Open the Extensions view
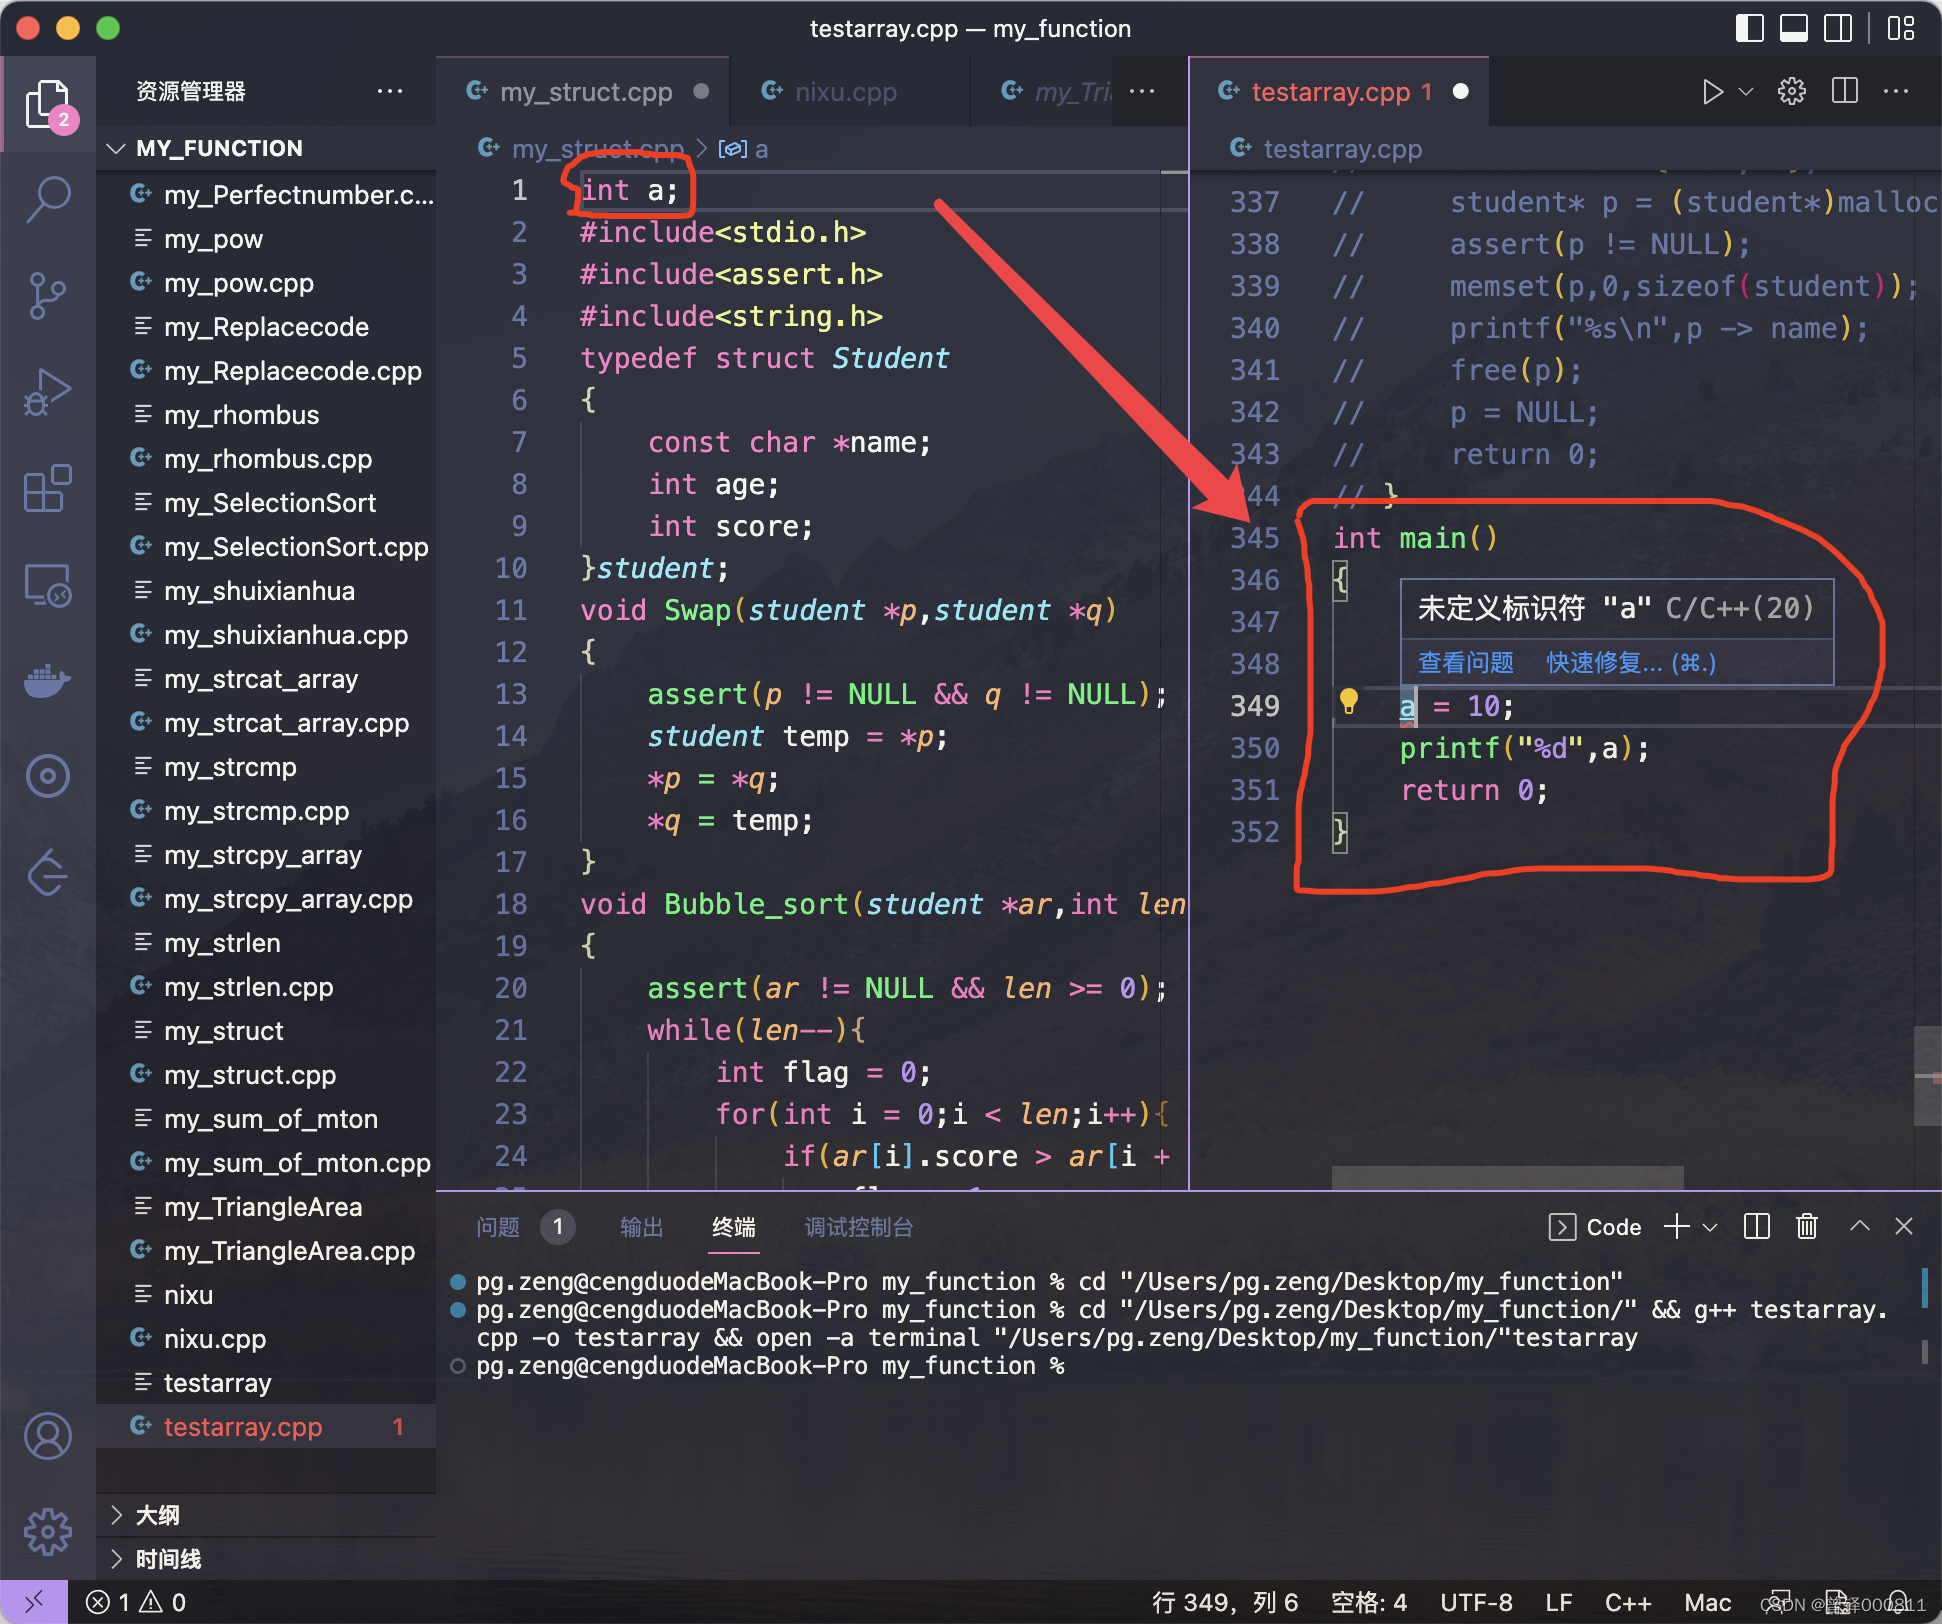This screenshot has width=1942, height=1624. point(47,489)
